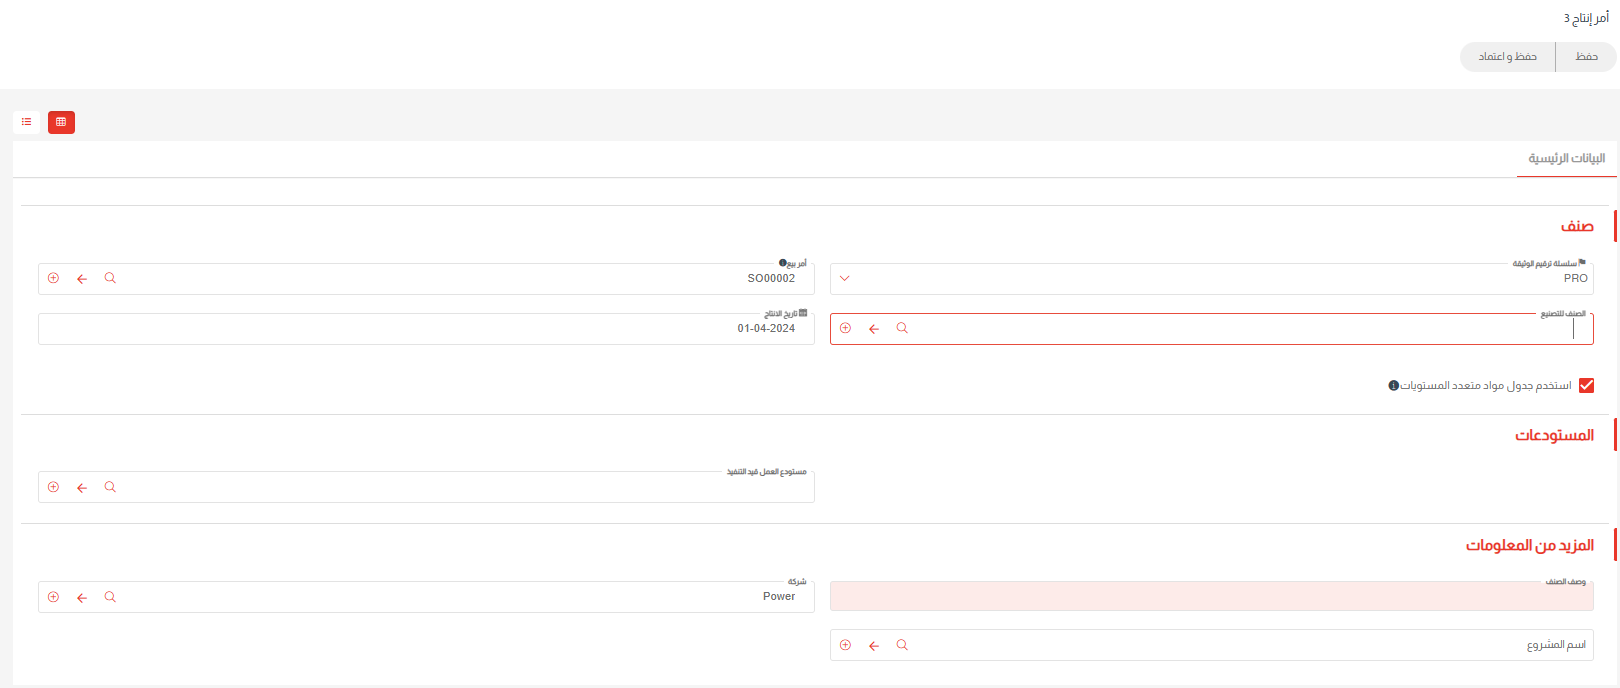
Task: Click into وصف الصنف description field
Action: [1210, 597]
